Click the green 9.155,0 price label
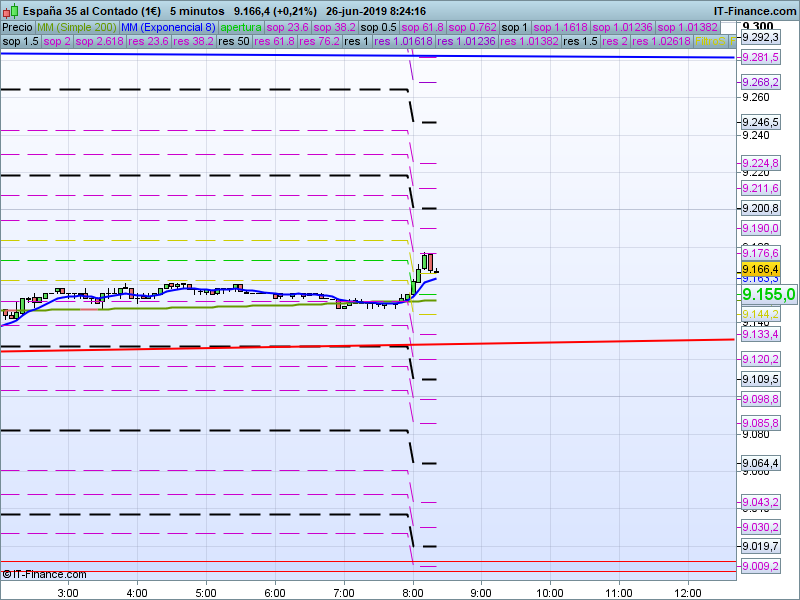Image resolution: width=800 pixels, height=600 pixels. tap(768, 294)
